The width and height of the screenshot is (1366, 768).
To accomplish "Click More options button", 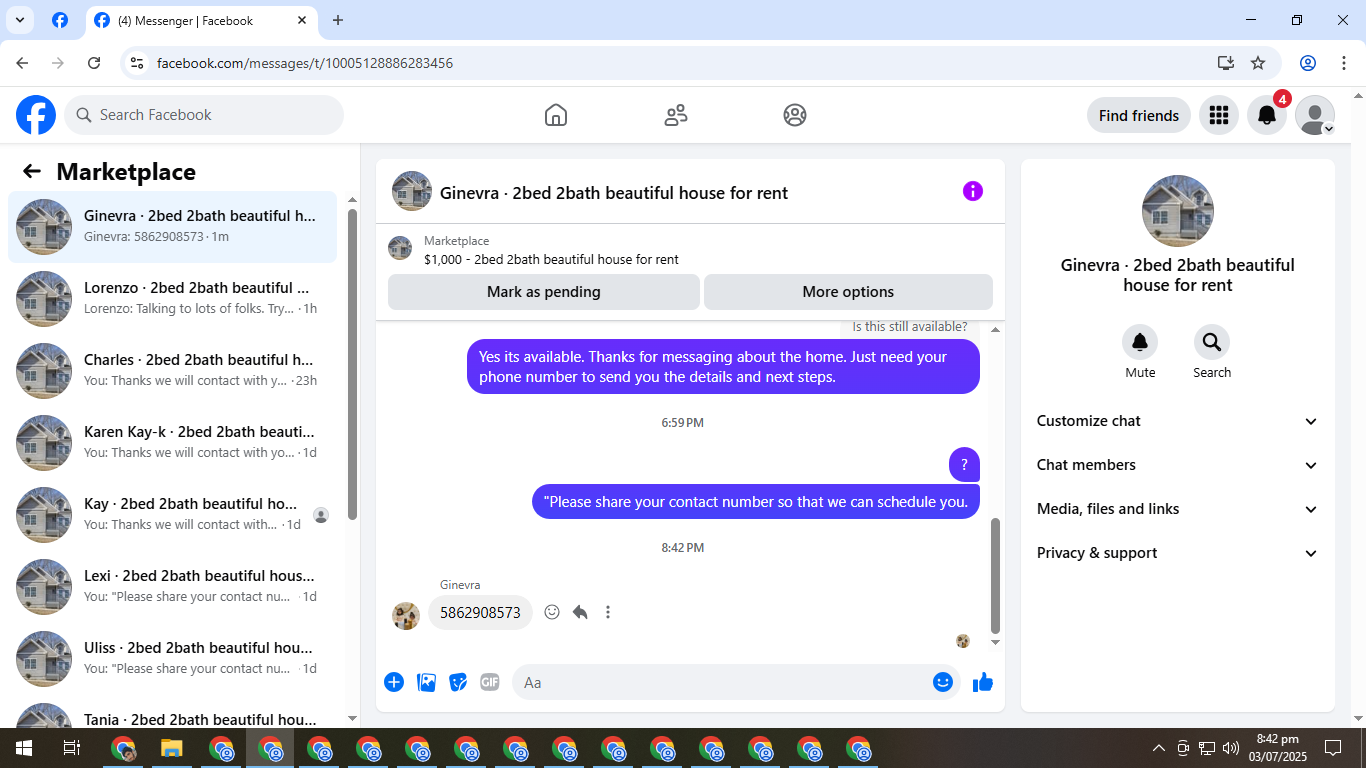I will pos(848,292).
